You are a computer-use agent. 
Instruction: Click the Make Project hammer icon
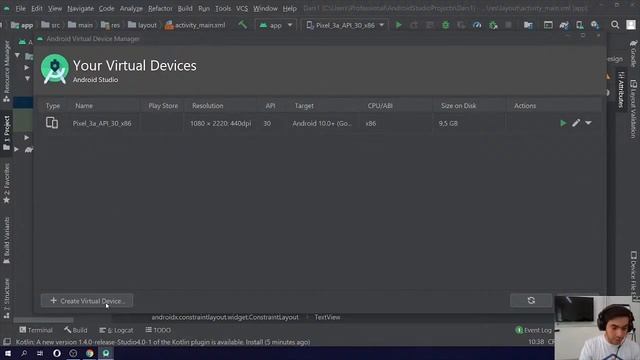click(x=242, y=25)
